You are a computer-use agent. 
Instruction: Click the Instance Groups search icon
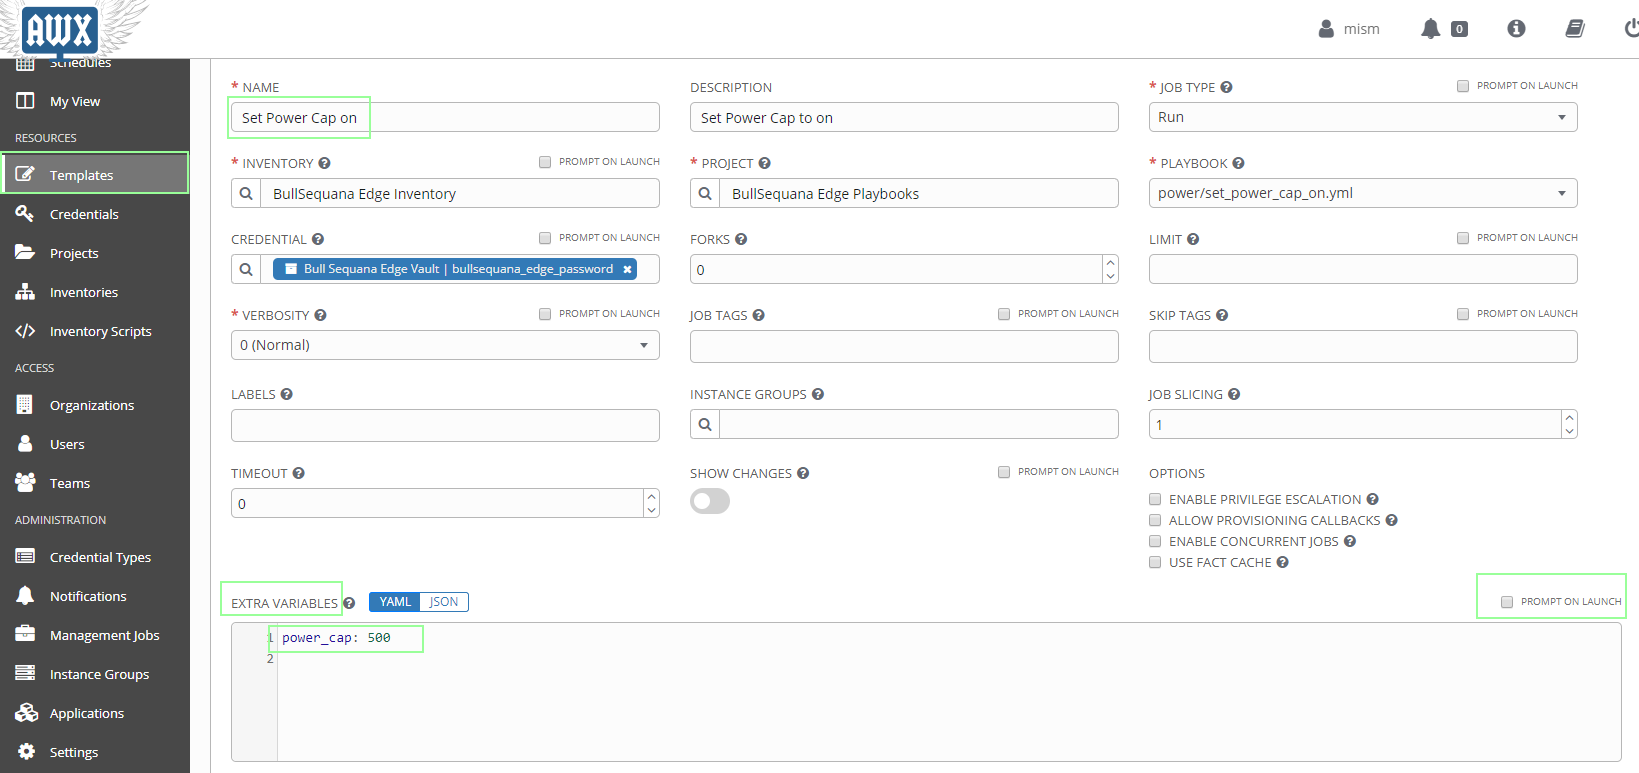pos(705,424)
